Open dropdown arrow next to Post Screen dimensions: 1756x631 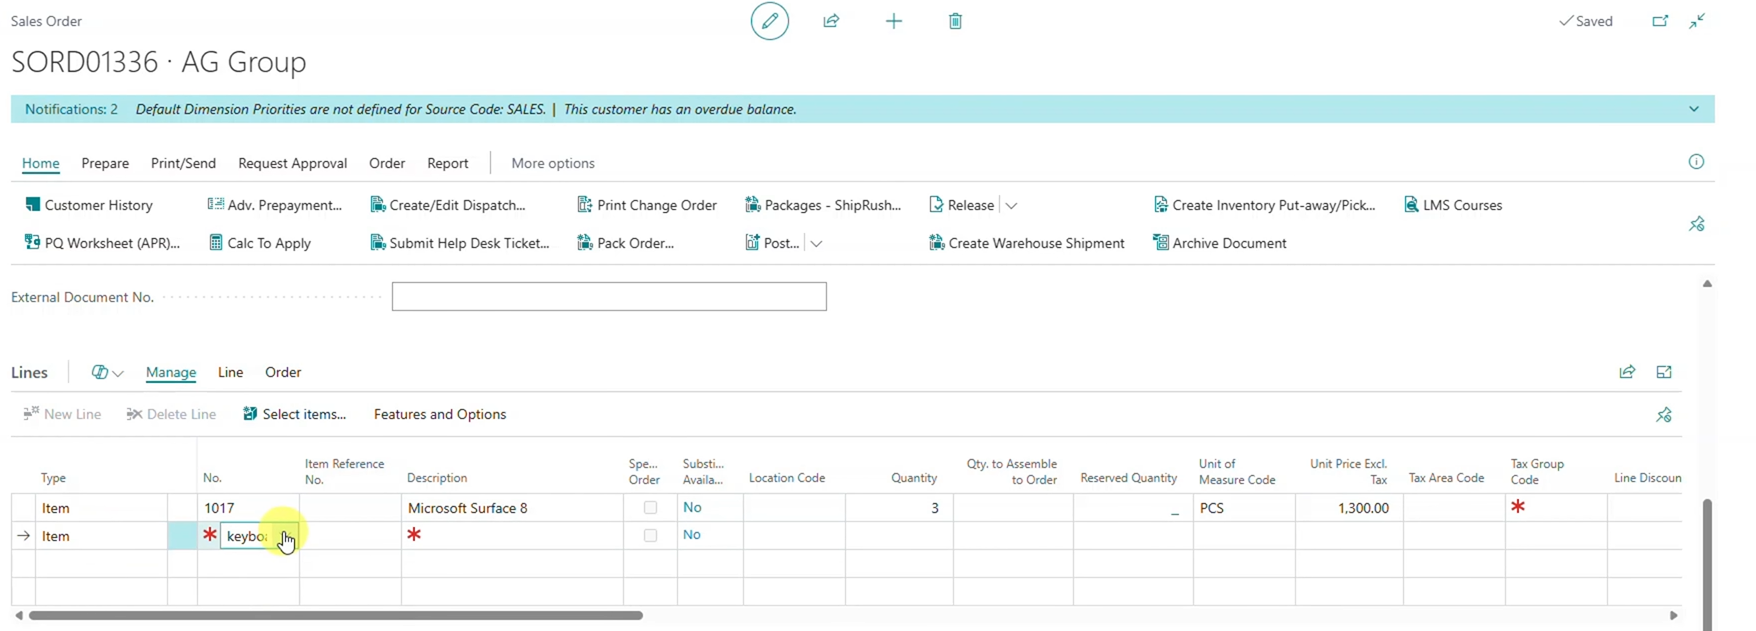pyautogui.click(x=816, y=243)
